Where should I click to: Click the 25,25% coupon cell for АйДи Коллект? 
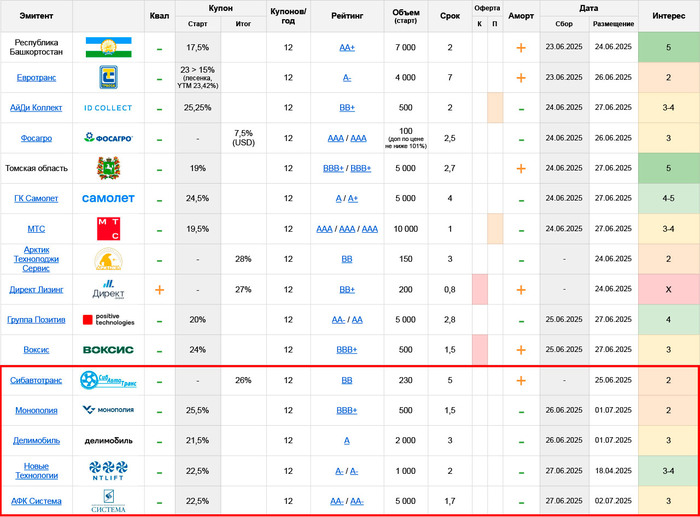pyautogui.click(x=197, y=108)
